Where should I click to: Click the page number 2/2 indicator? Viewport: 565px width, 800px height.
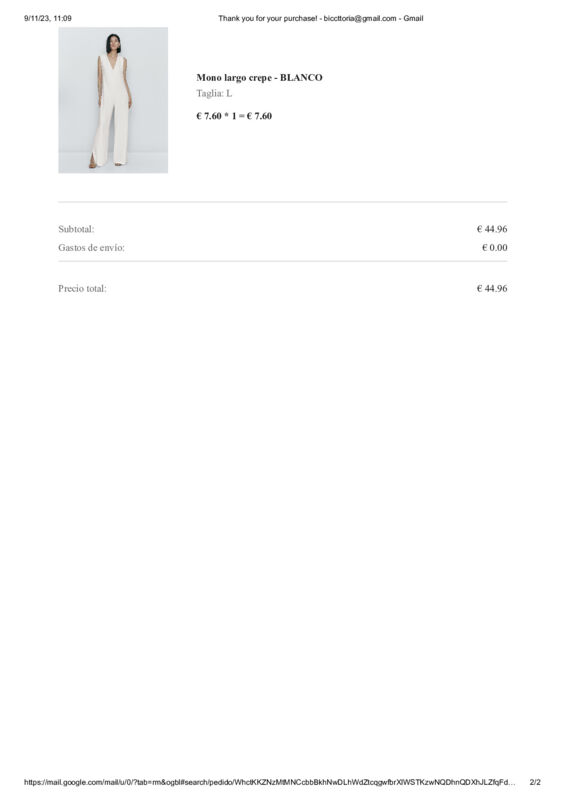pos(535,782)
